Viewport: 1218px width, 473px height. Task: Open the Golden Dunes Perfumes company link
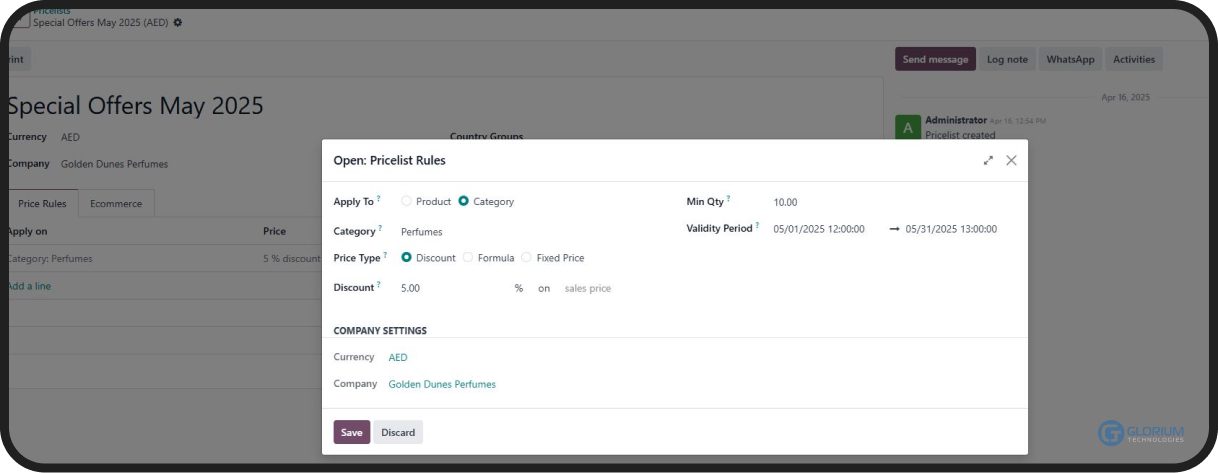(441, 384)
